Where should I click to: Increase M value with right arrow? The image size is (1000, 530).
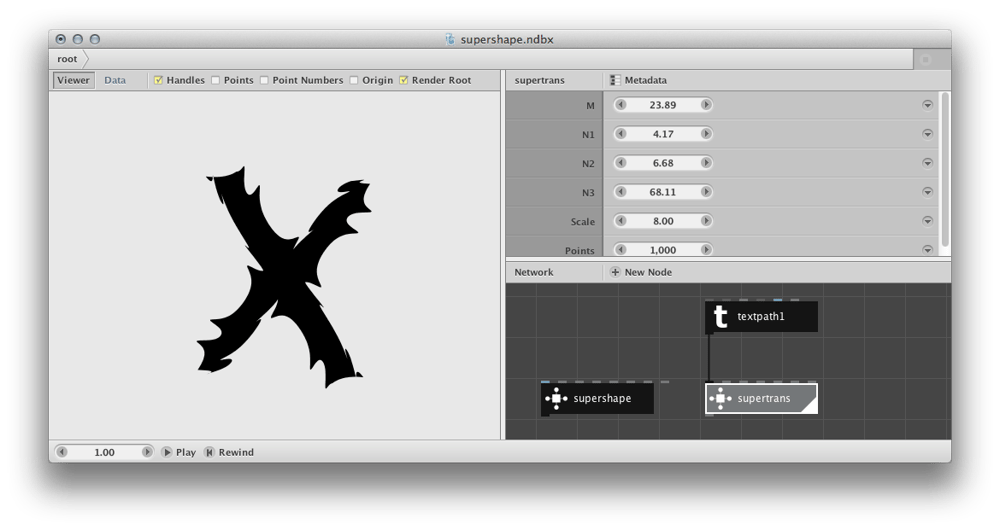coord(706,105)
